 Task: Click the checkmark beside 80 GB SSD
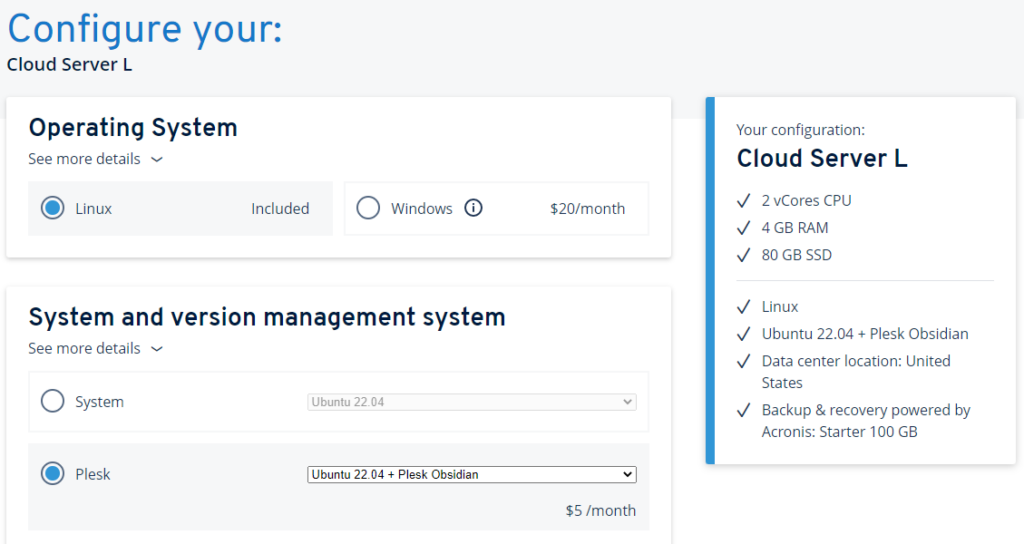[743, 255]
